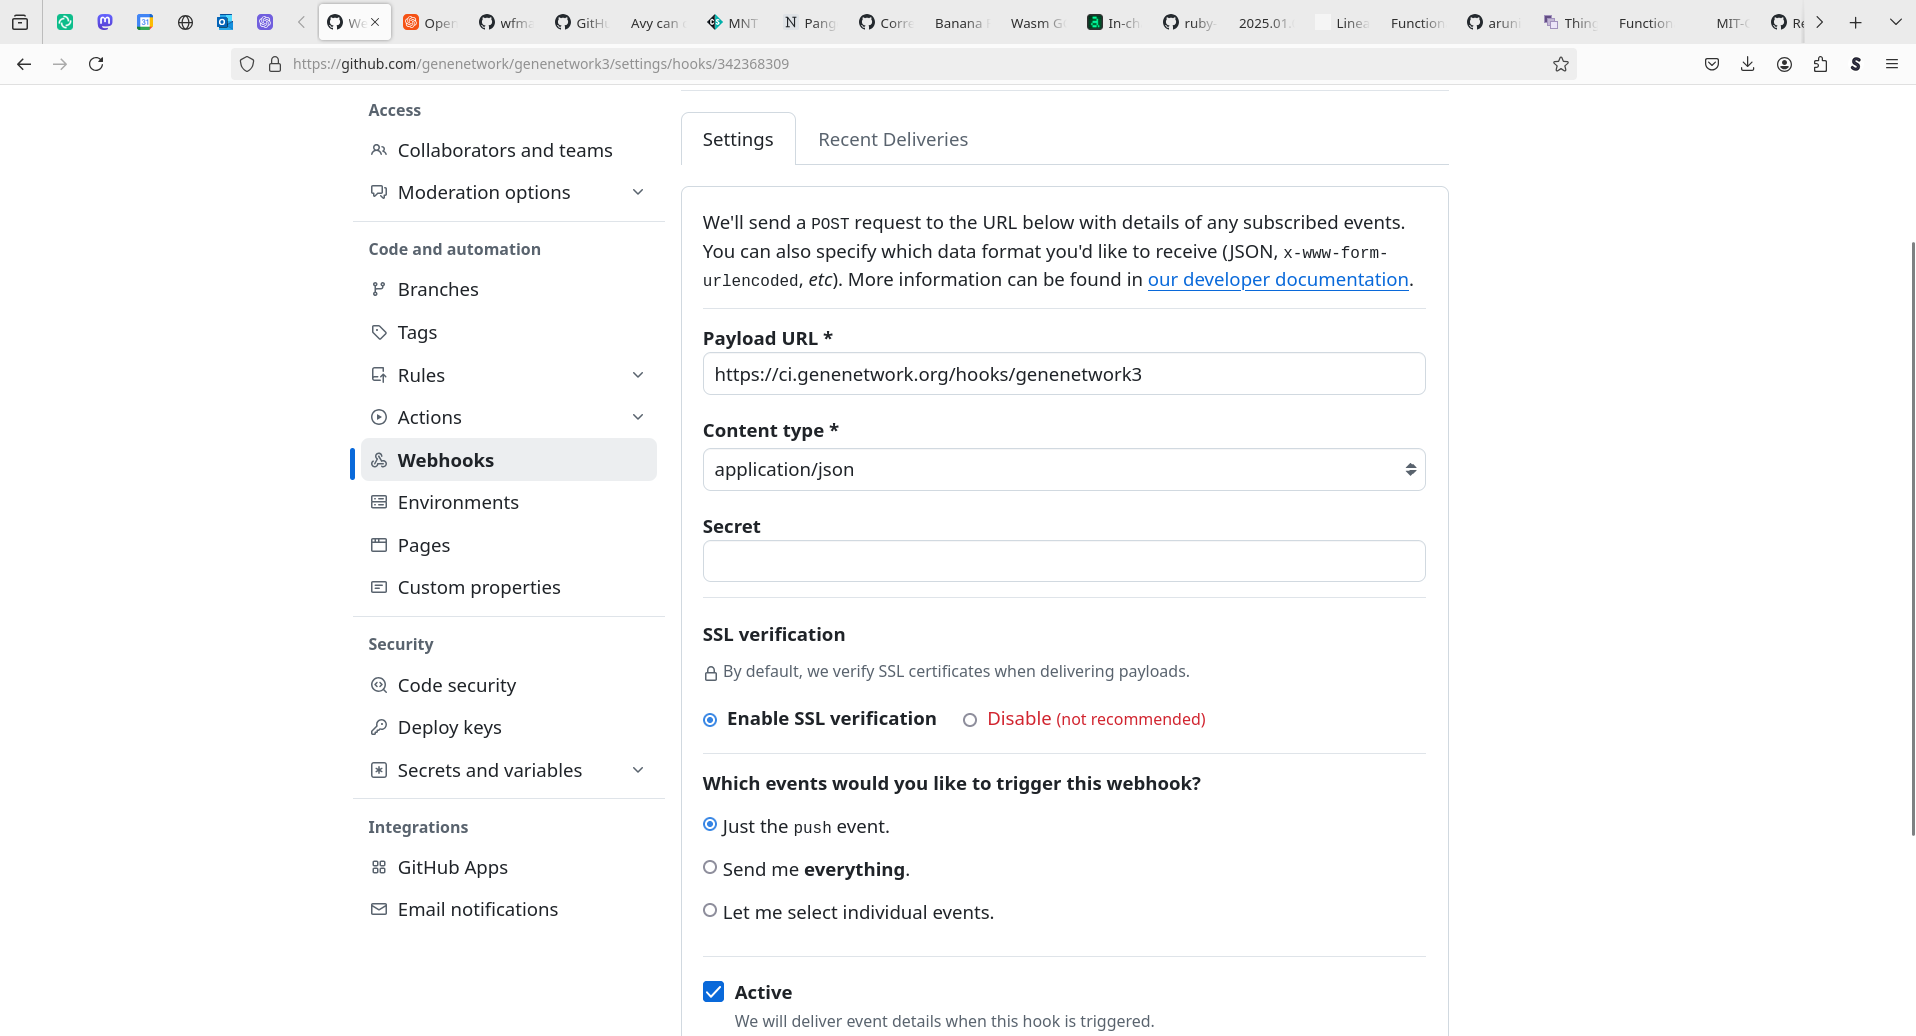The width and height of the screenshot is (1916, 1036).
Task: Open the Firefox hamburger application menu
Action: 1891,64
